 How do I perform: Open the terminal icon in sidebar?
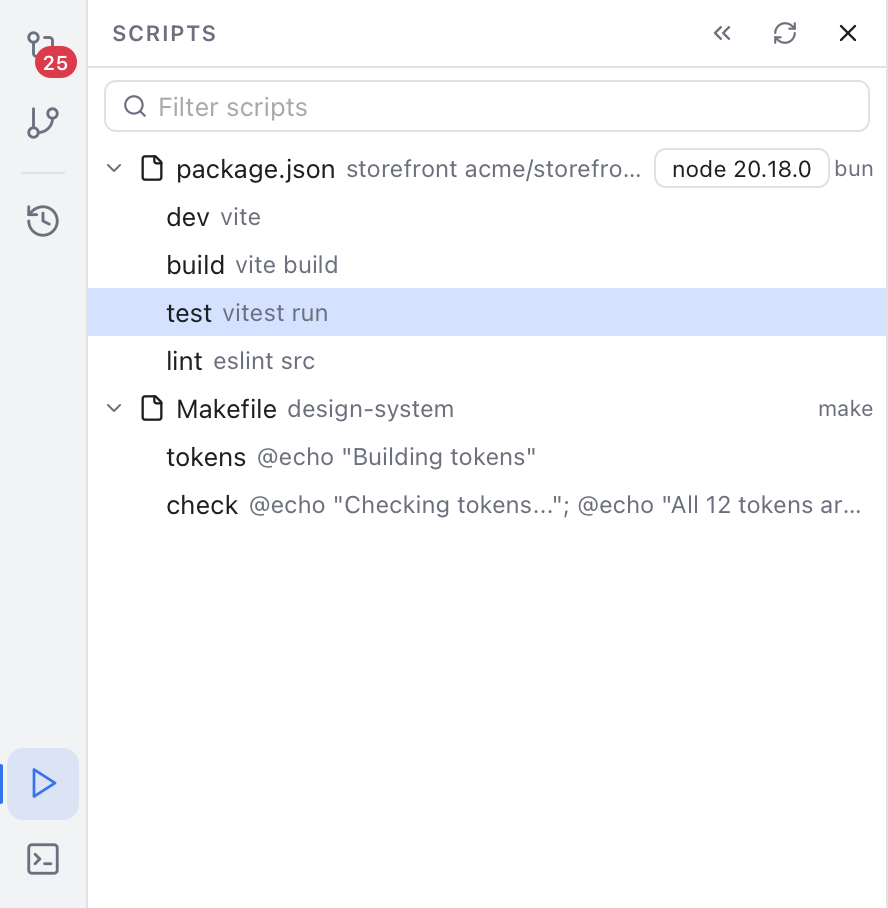click(x=43, y=859)
